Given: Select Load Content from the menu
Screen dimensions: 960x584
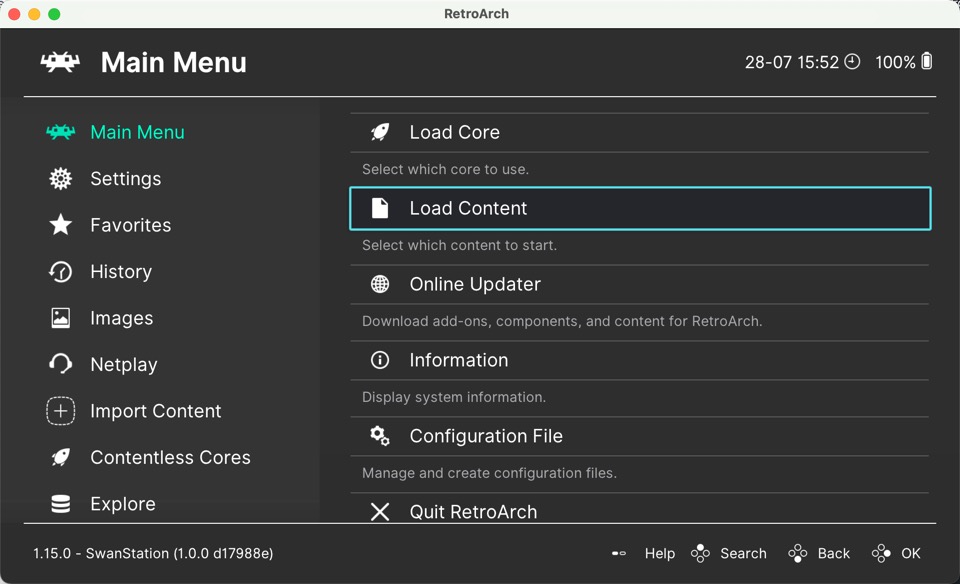Looking at the screenshot, I should tap(467, 208).
